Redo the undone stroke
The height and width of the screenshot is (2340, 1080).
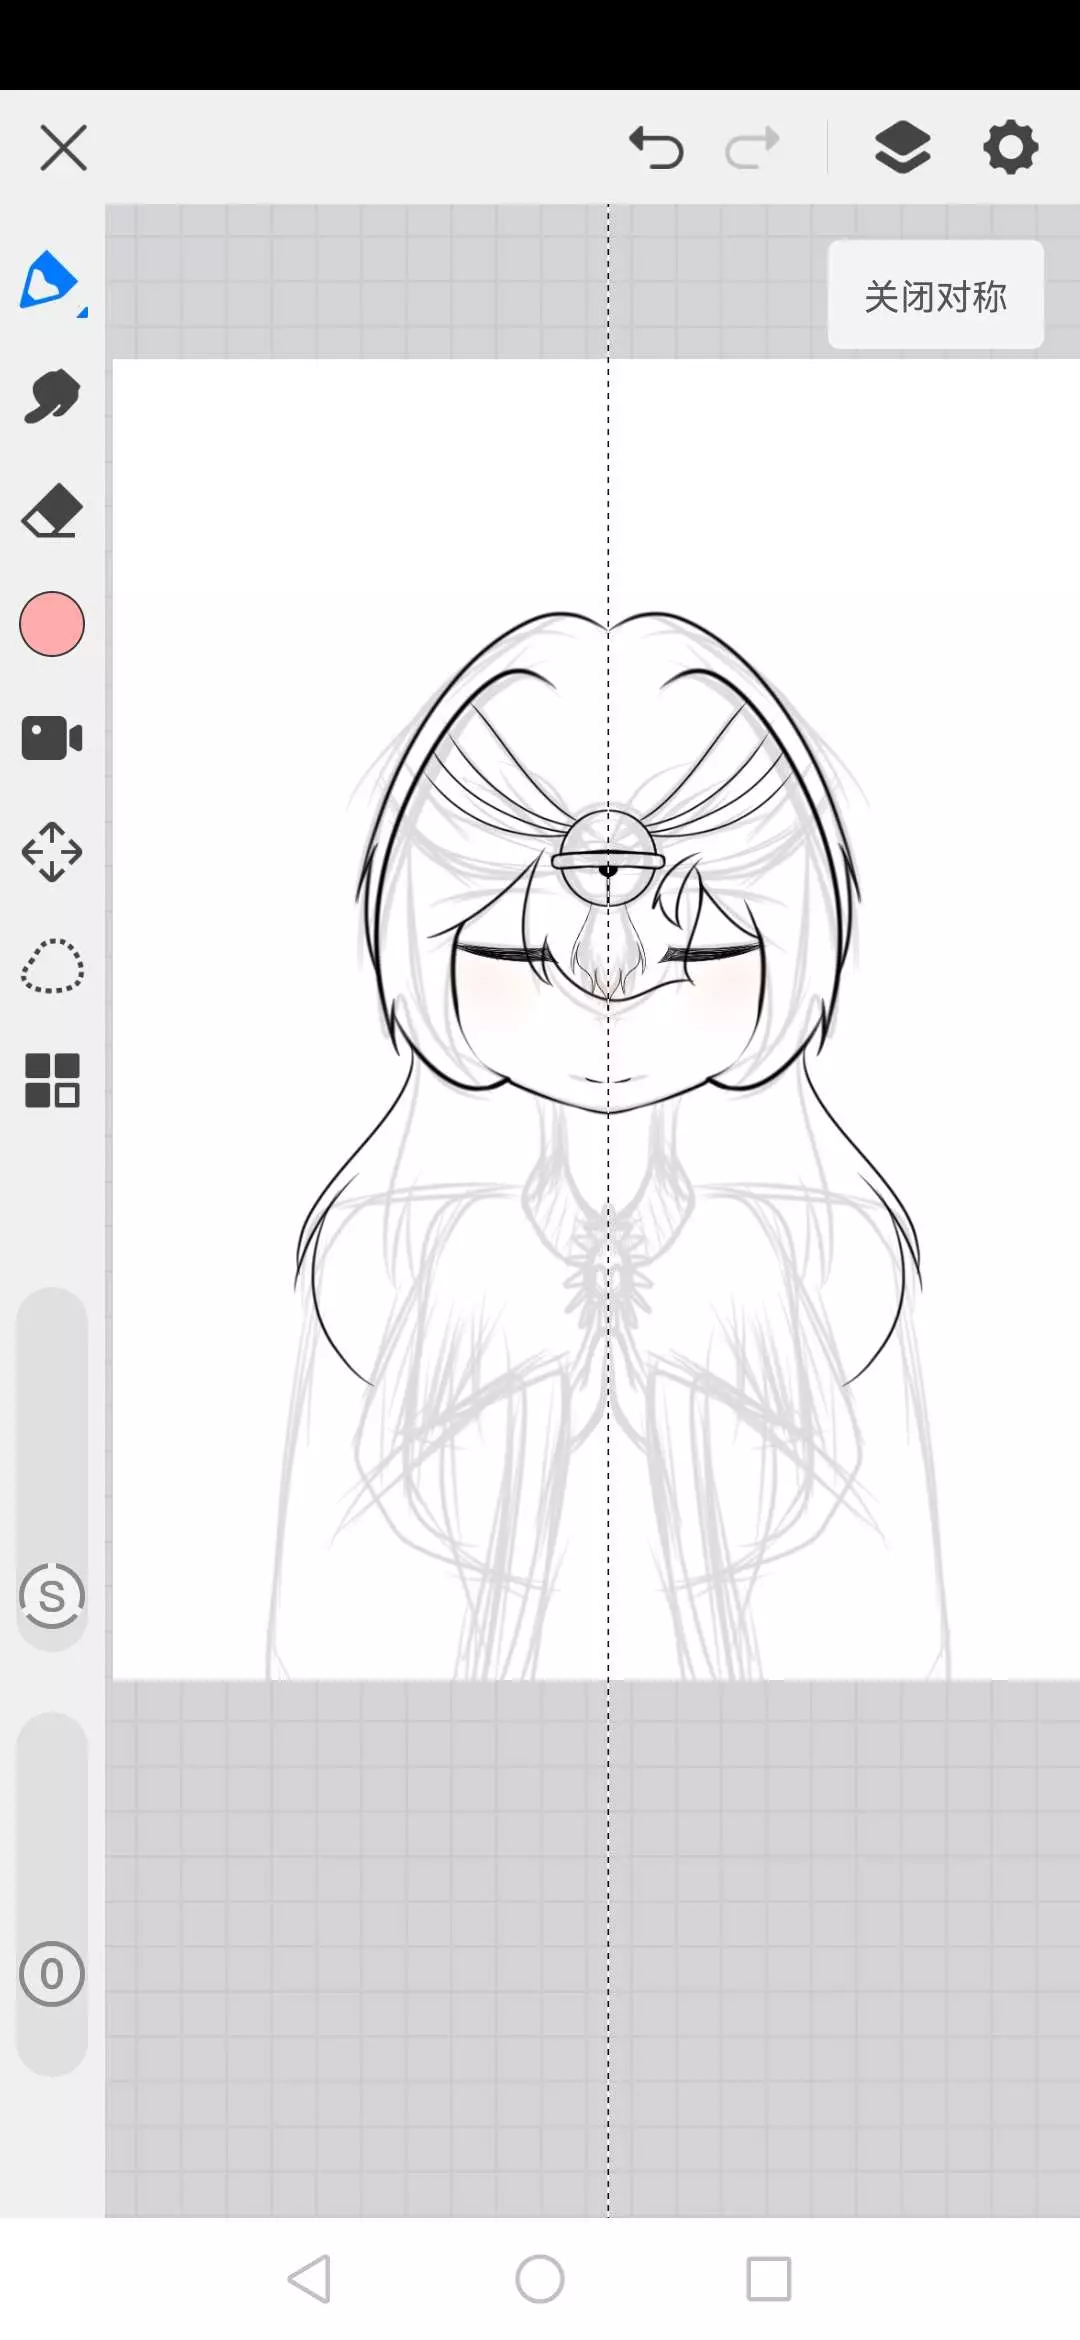click(752, 148)
